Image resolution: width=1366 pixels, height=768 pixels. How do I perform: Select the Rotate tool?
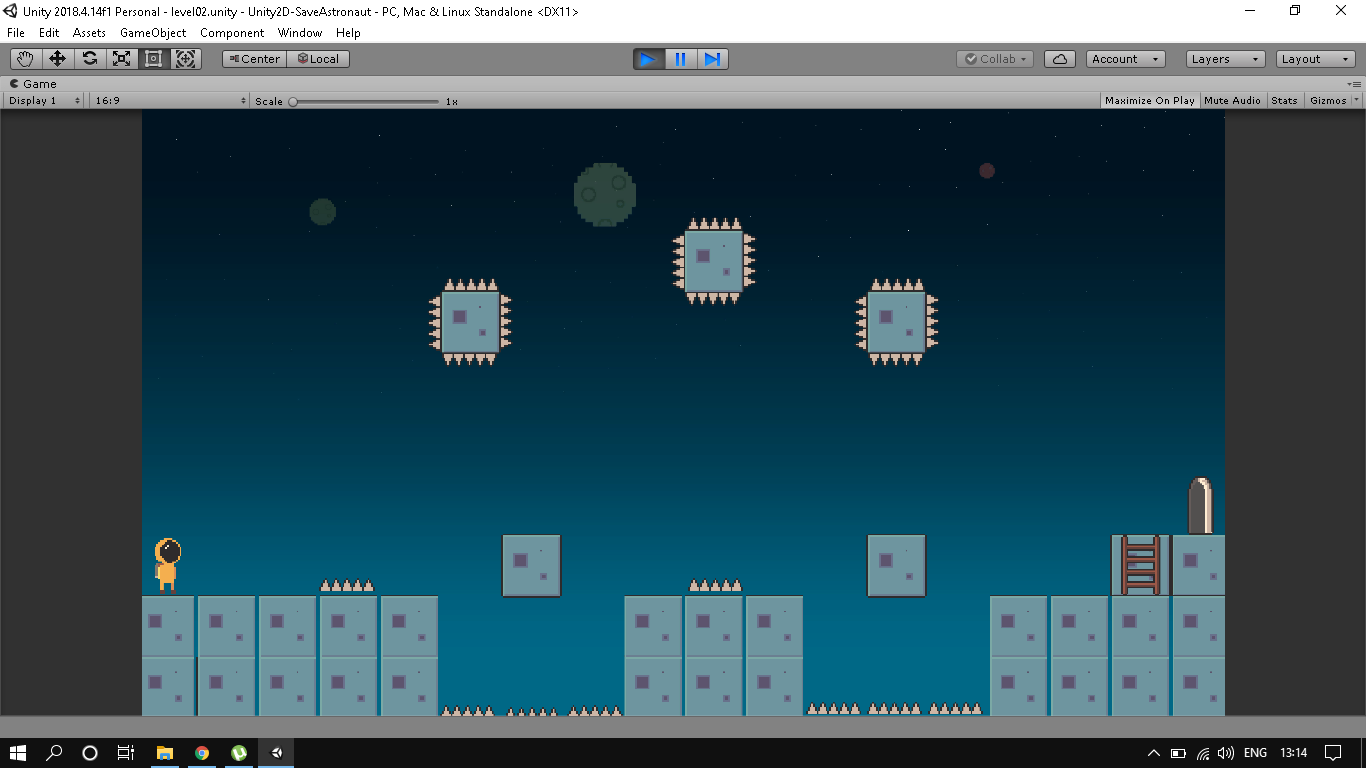[89, 59]
